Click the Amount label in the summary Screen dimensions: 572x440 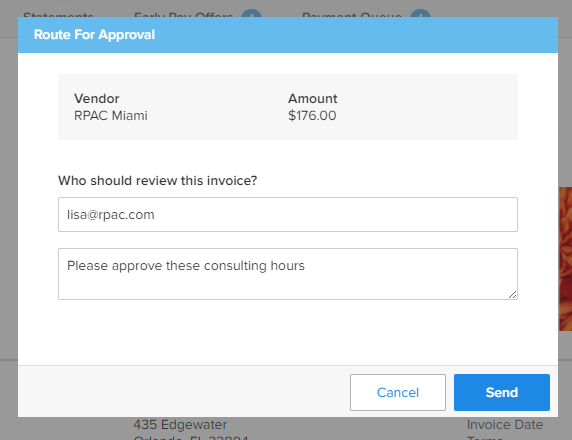[313, 99]
